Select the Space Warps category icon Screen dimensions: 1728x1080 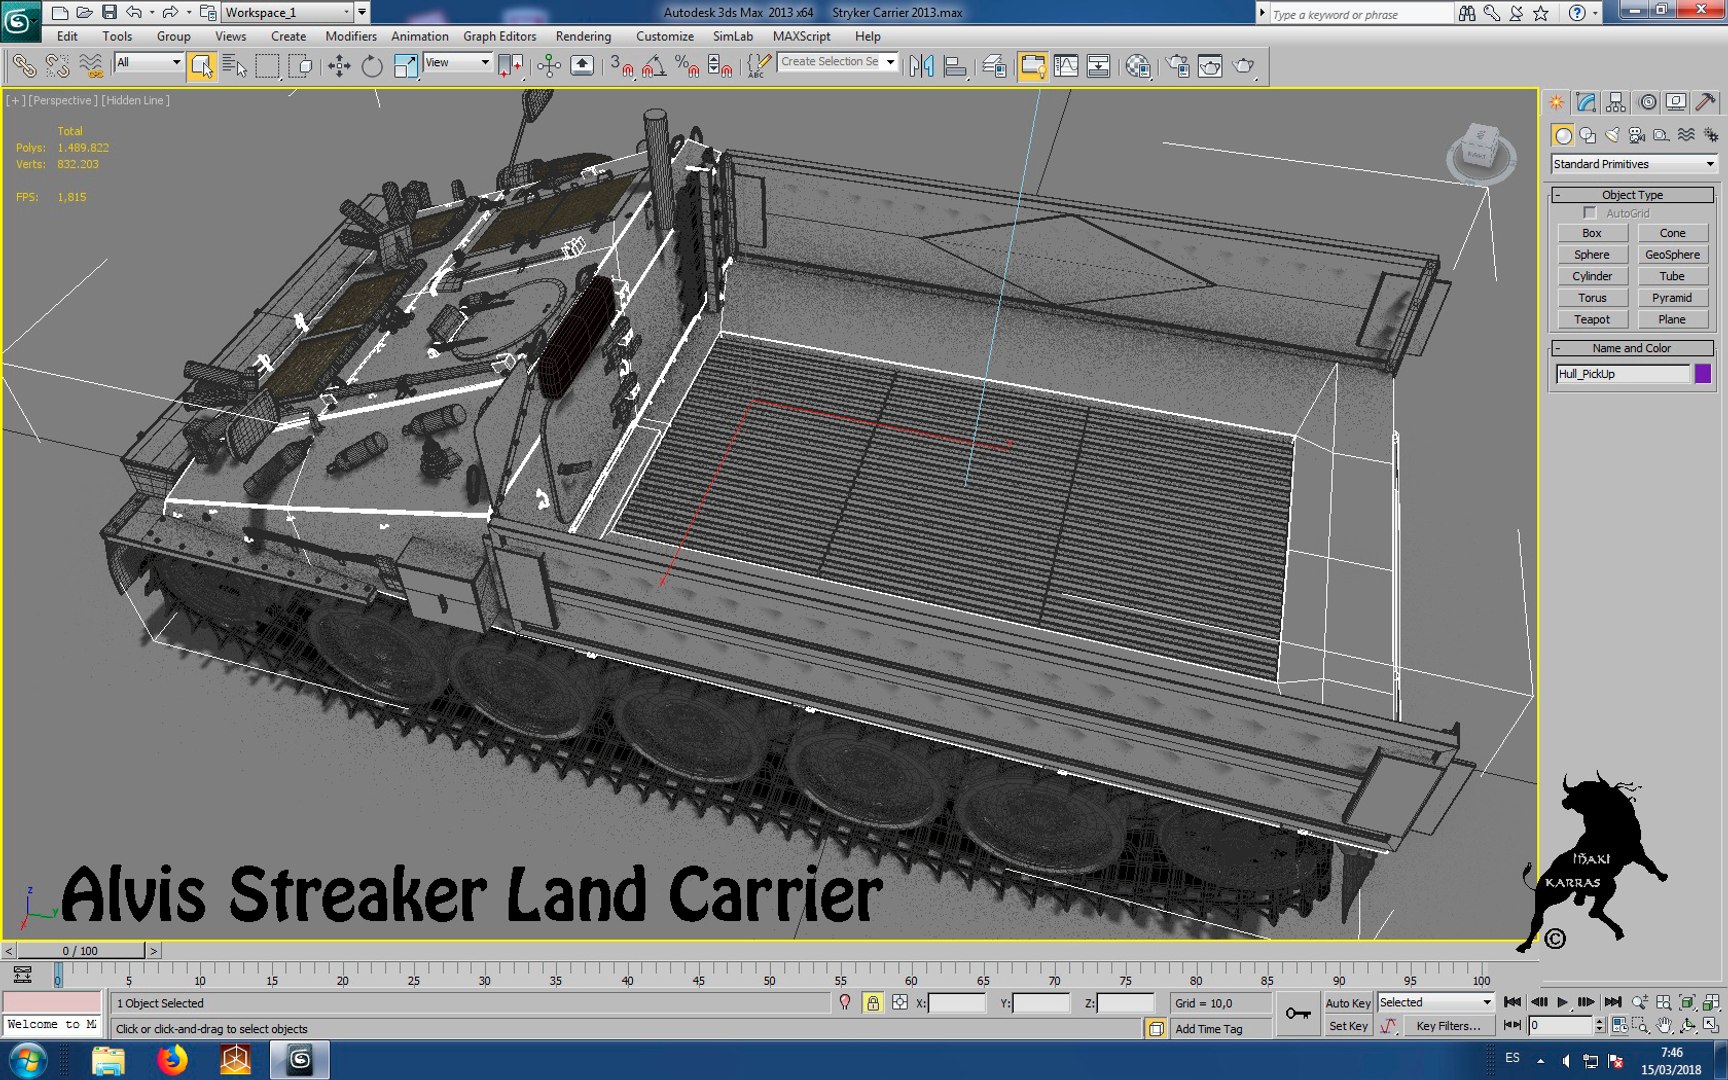click(x=1686, y=135)
